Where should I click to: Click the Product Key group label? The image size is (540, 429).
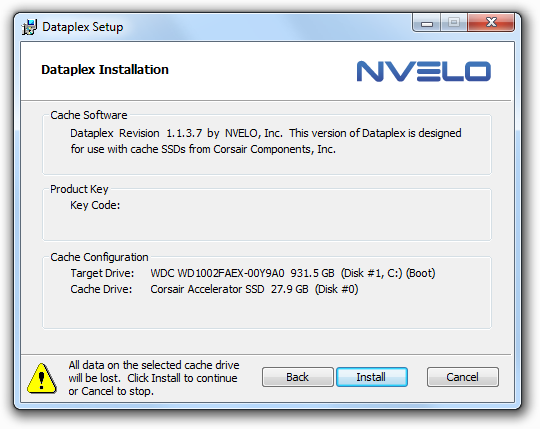(79, 189)
